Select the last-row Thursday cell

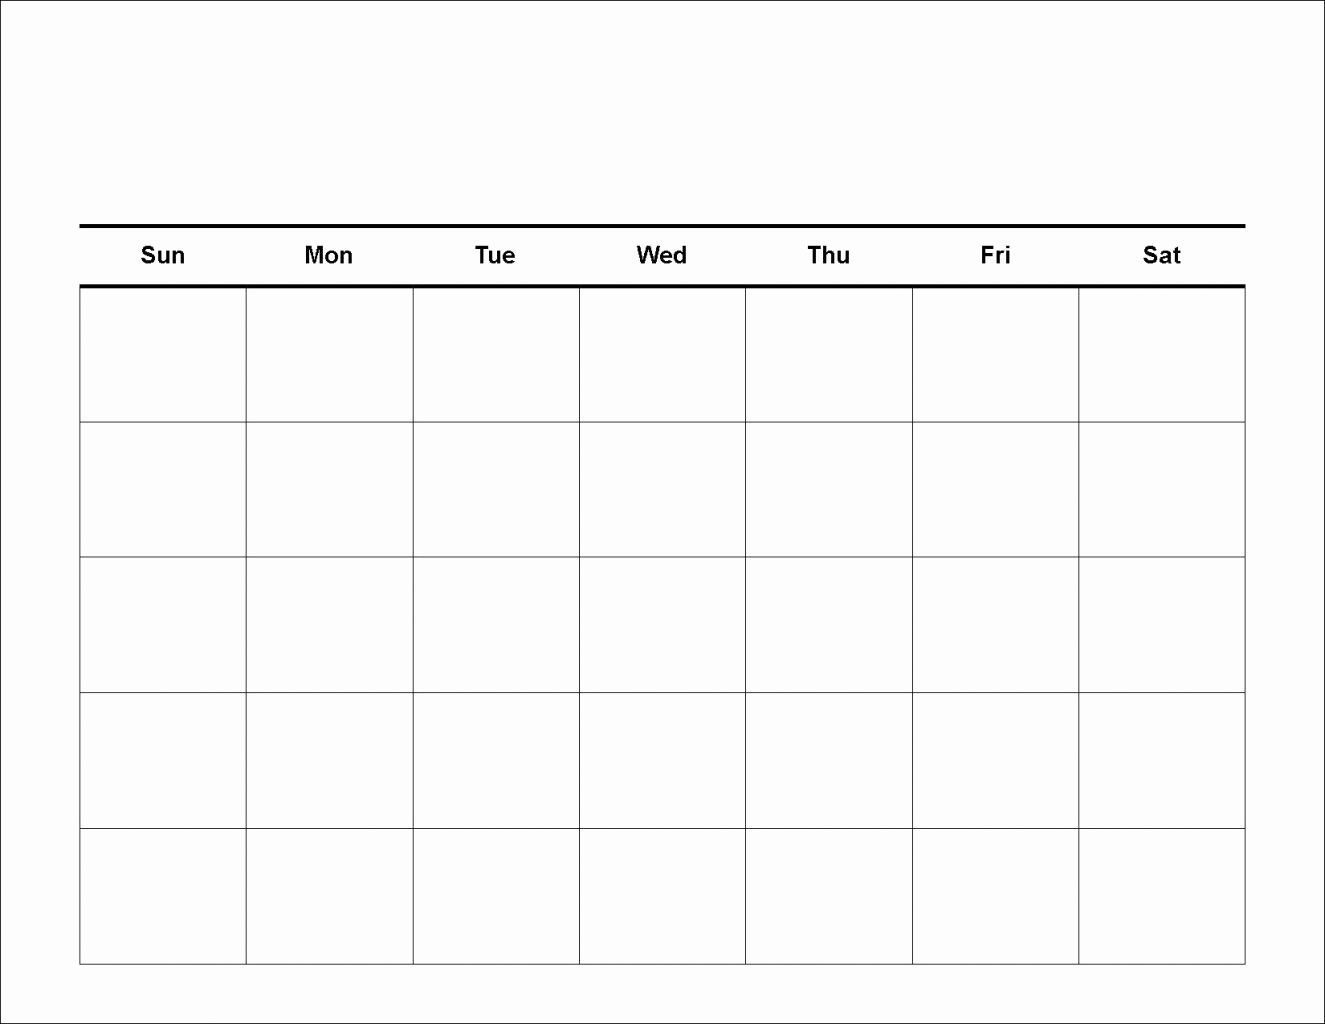pos(829,896)
